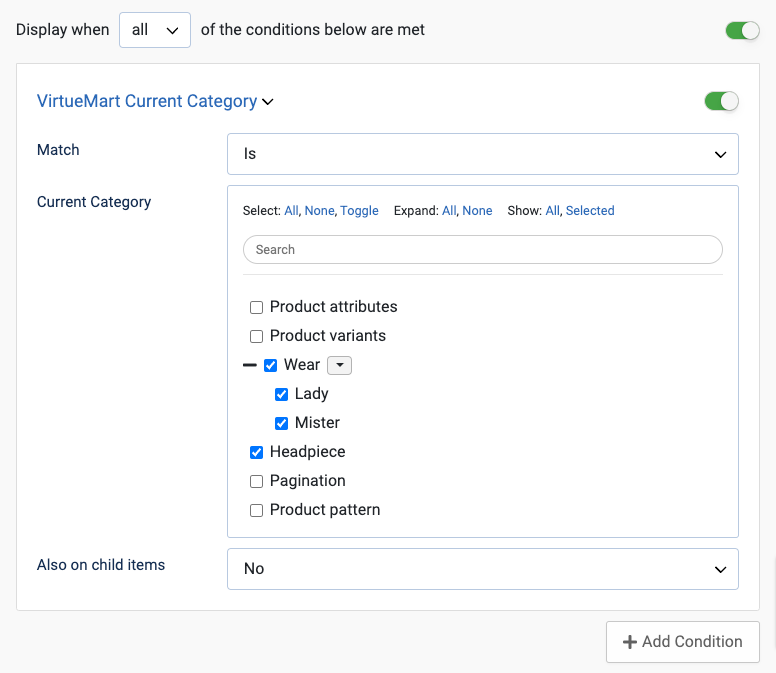
Task: Click the Lady category label
Action: tap(311, 394)
